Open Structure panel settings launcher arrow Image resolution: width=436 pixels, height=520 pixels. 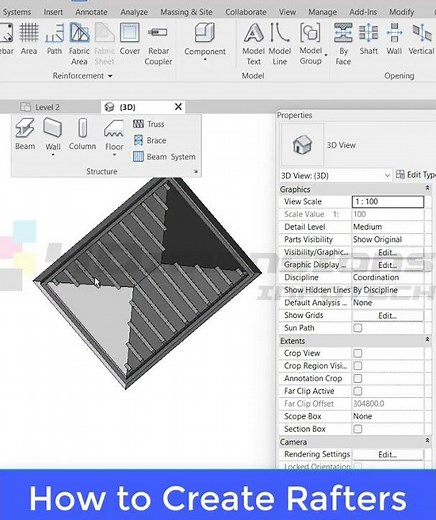coord(196,172)
